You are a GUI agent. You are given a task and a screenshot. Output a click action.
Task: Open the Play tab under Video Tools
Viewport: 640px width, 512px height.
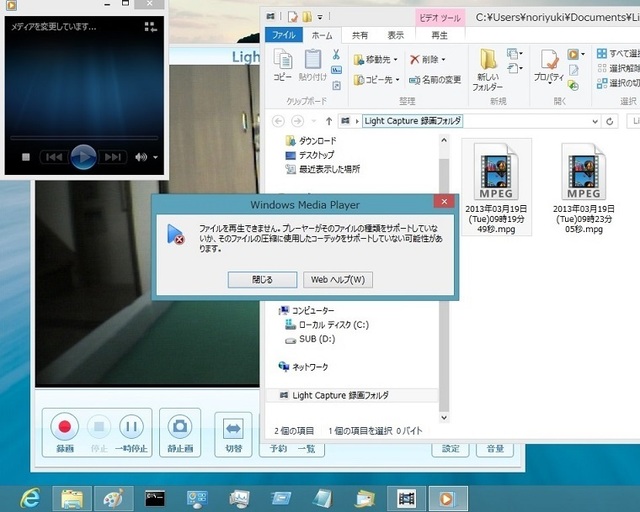440,36
